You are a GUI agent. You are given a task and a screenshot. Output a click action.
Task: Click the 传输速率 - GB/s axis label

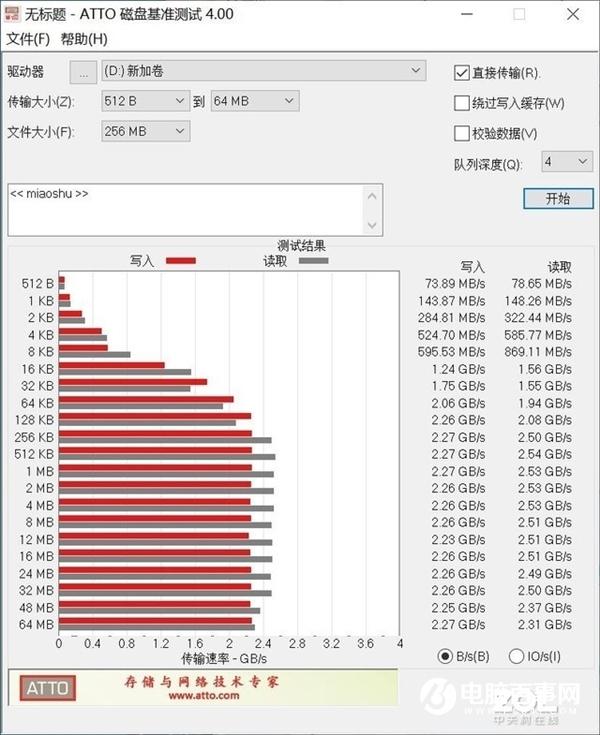224,659
